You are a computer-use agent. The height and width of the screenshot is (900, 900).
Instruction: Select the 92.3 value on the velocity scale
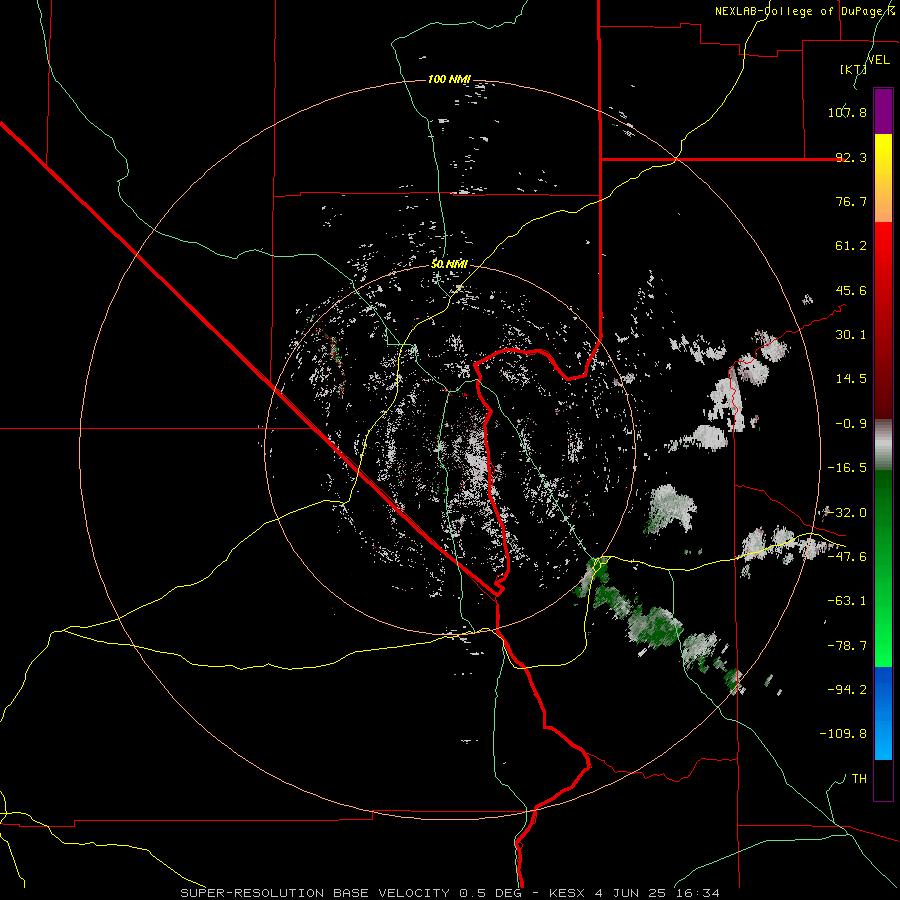[x=851, y=157]
